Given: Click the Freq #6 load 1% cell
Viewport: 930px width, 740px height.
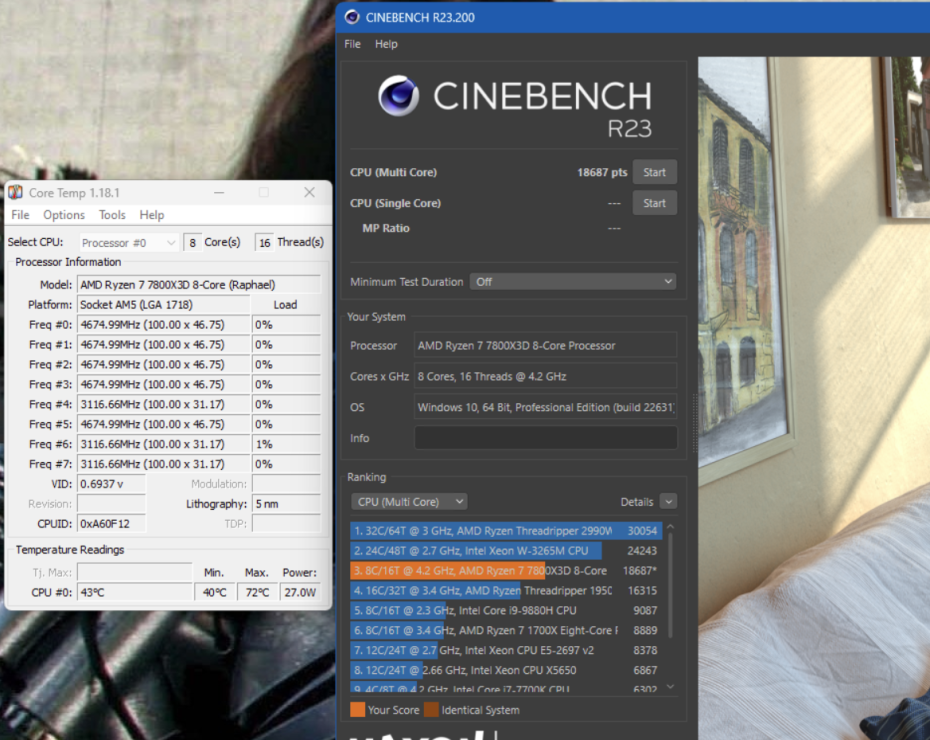Looking at the screenshot, I should pyautogui.click(x=286, y=444).
